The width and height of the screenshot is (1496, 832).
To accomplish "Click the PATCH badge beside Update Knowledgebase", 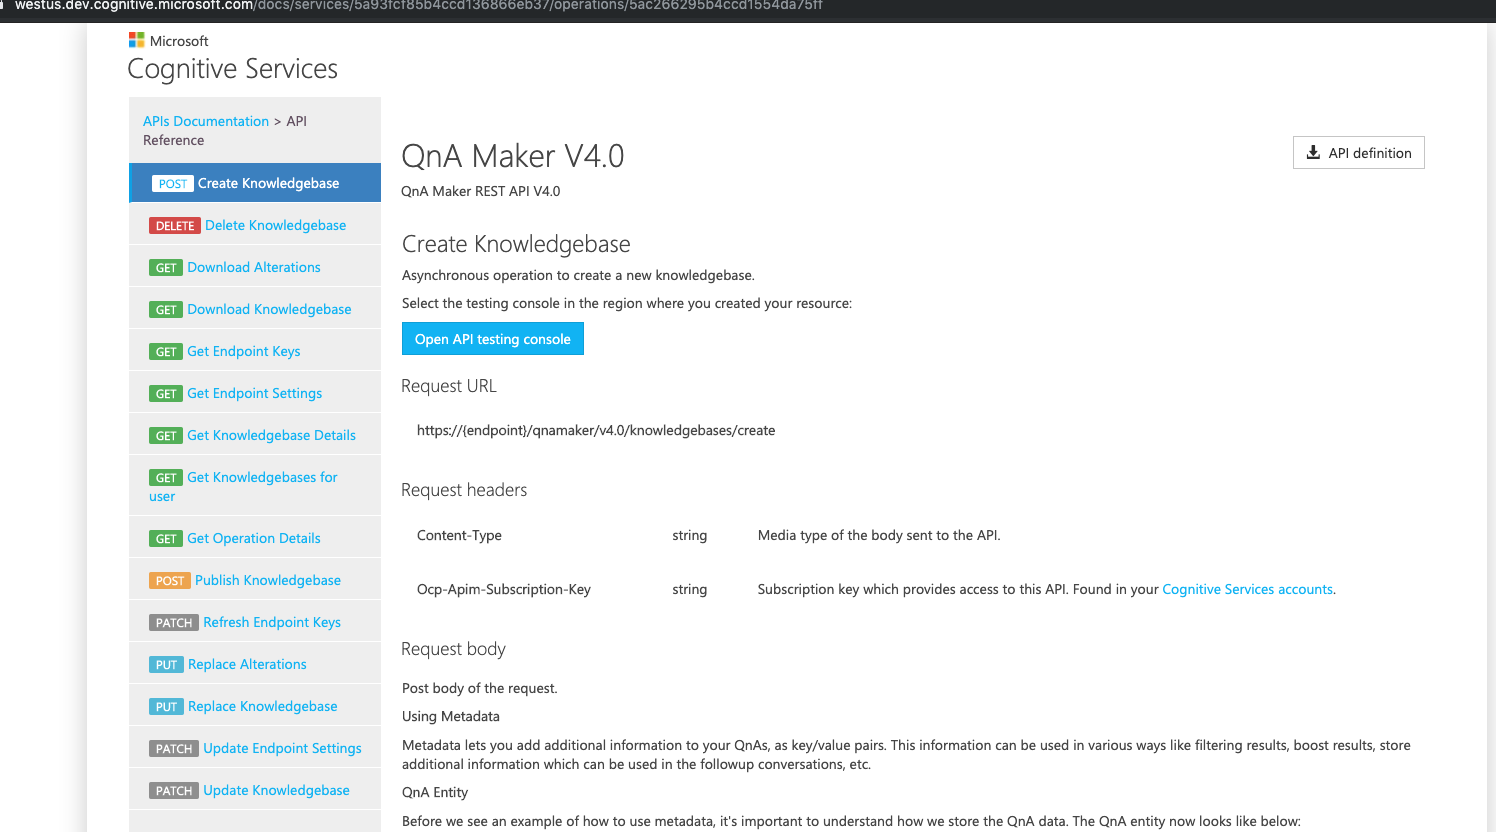I will 174,791.
